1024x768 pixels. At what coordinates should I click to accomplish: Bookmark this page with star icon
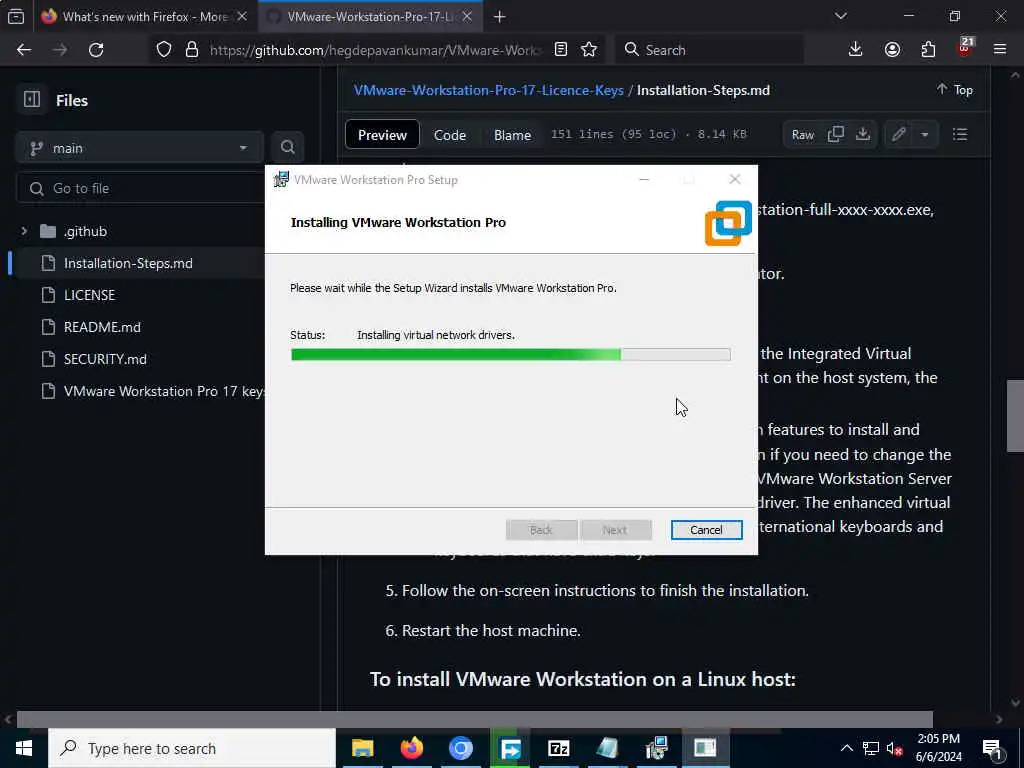(589, 50)
